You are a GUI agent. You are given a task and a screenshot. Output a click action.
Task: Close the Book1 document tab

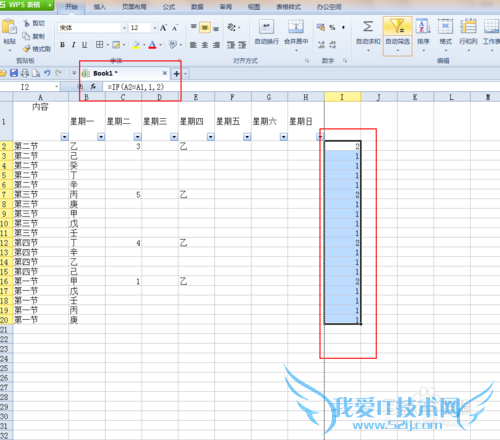pyautogui.click(x=165, y=73)
